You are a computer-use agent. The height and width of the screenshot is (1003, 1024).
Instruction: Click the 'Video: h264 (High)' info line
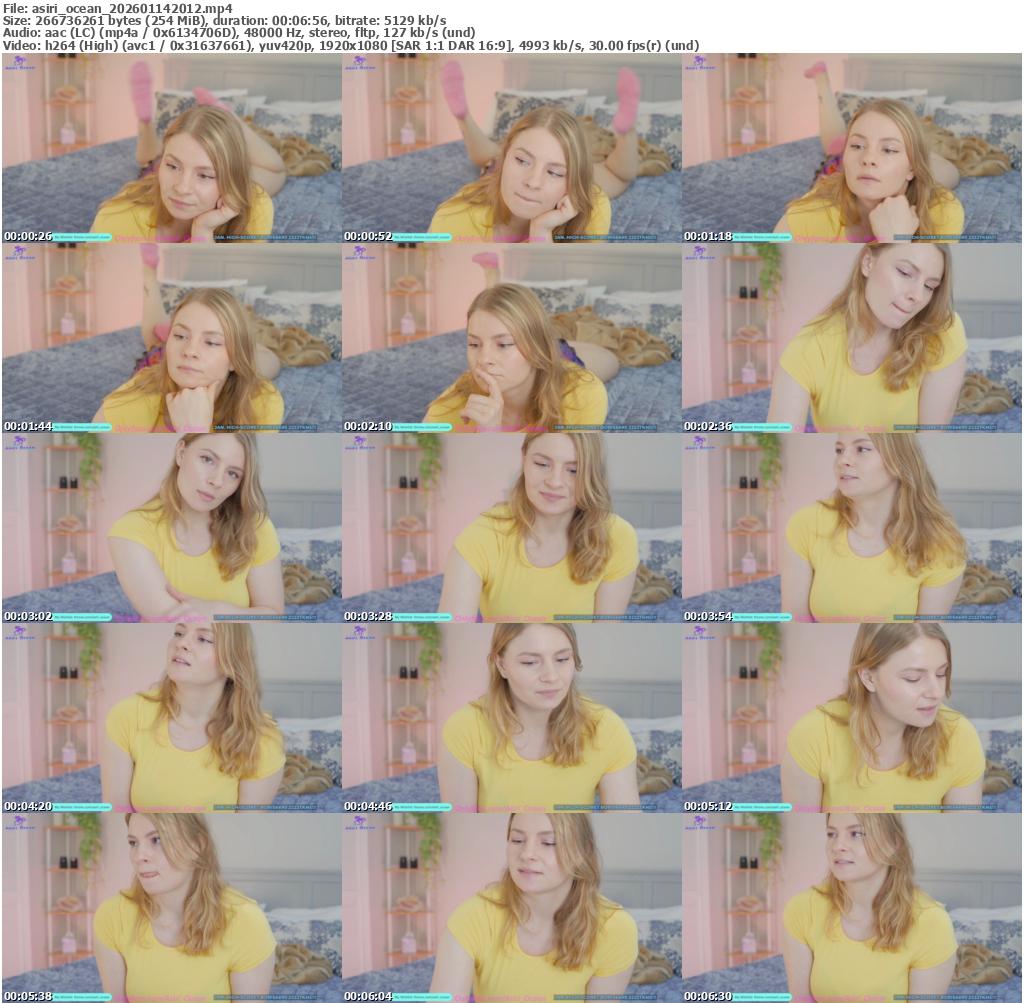[351, 46]
